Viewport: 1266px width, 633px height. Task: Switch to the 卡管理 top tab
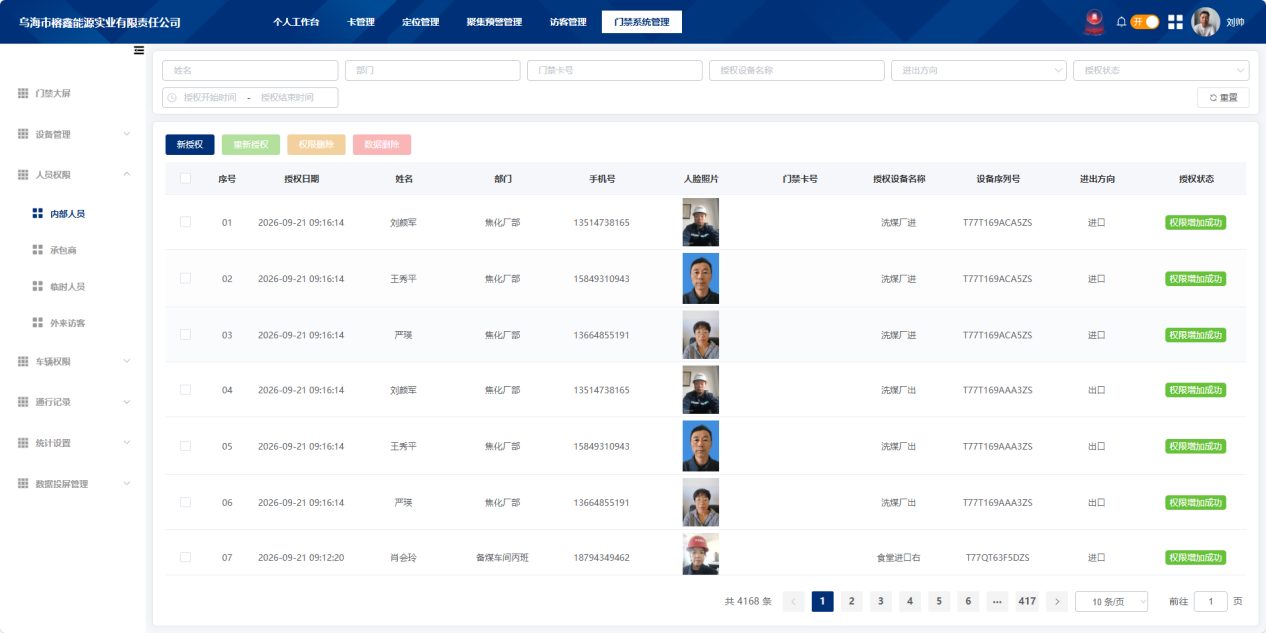361,22
